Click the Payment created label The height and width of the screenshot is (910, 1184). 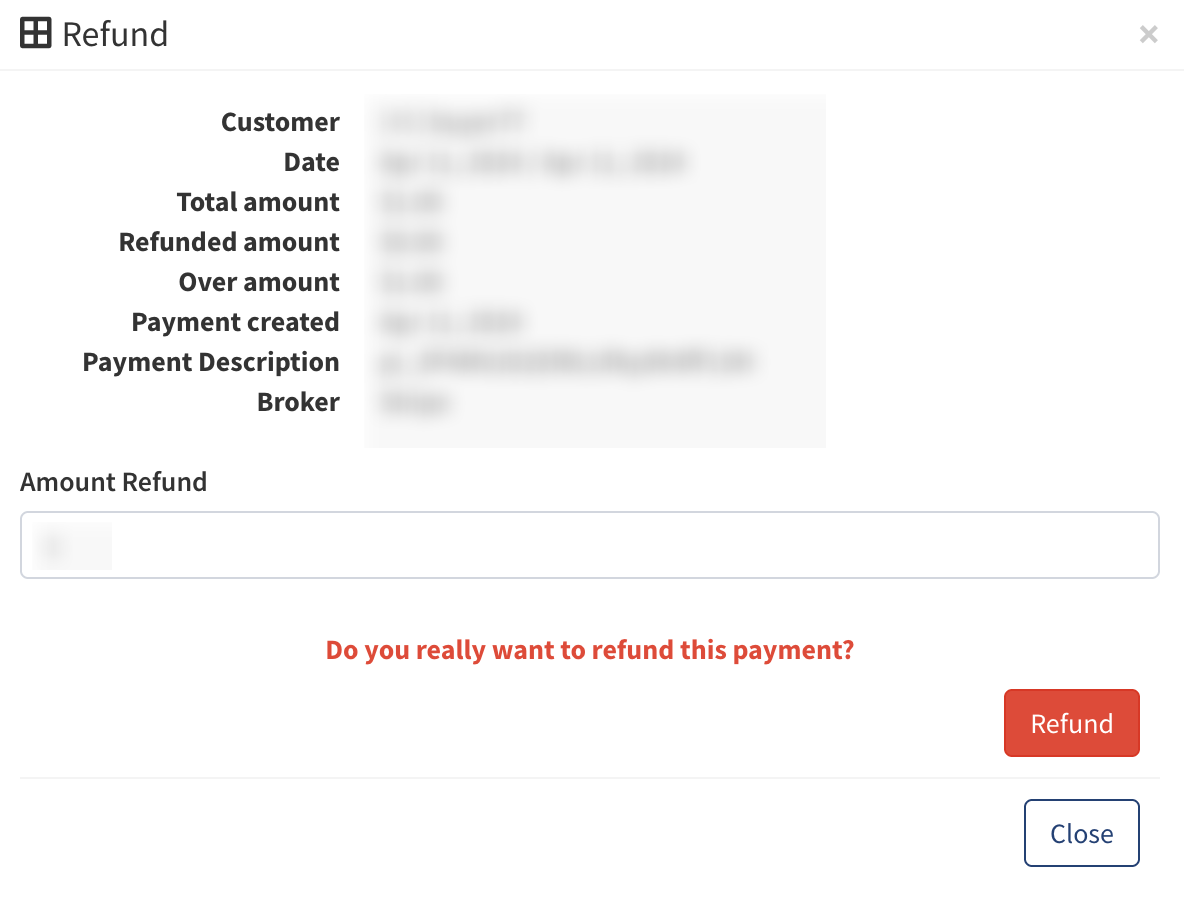(x=235, y=322)
